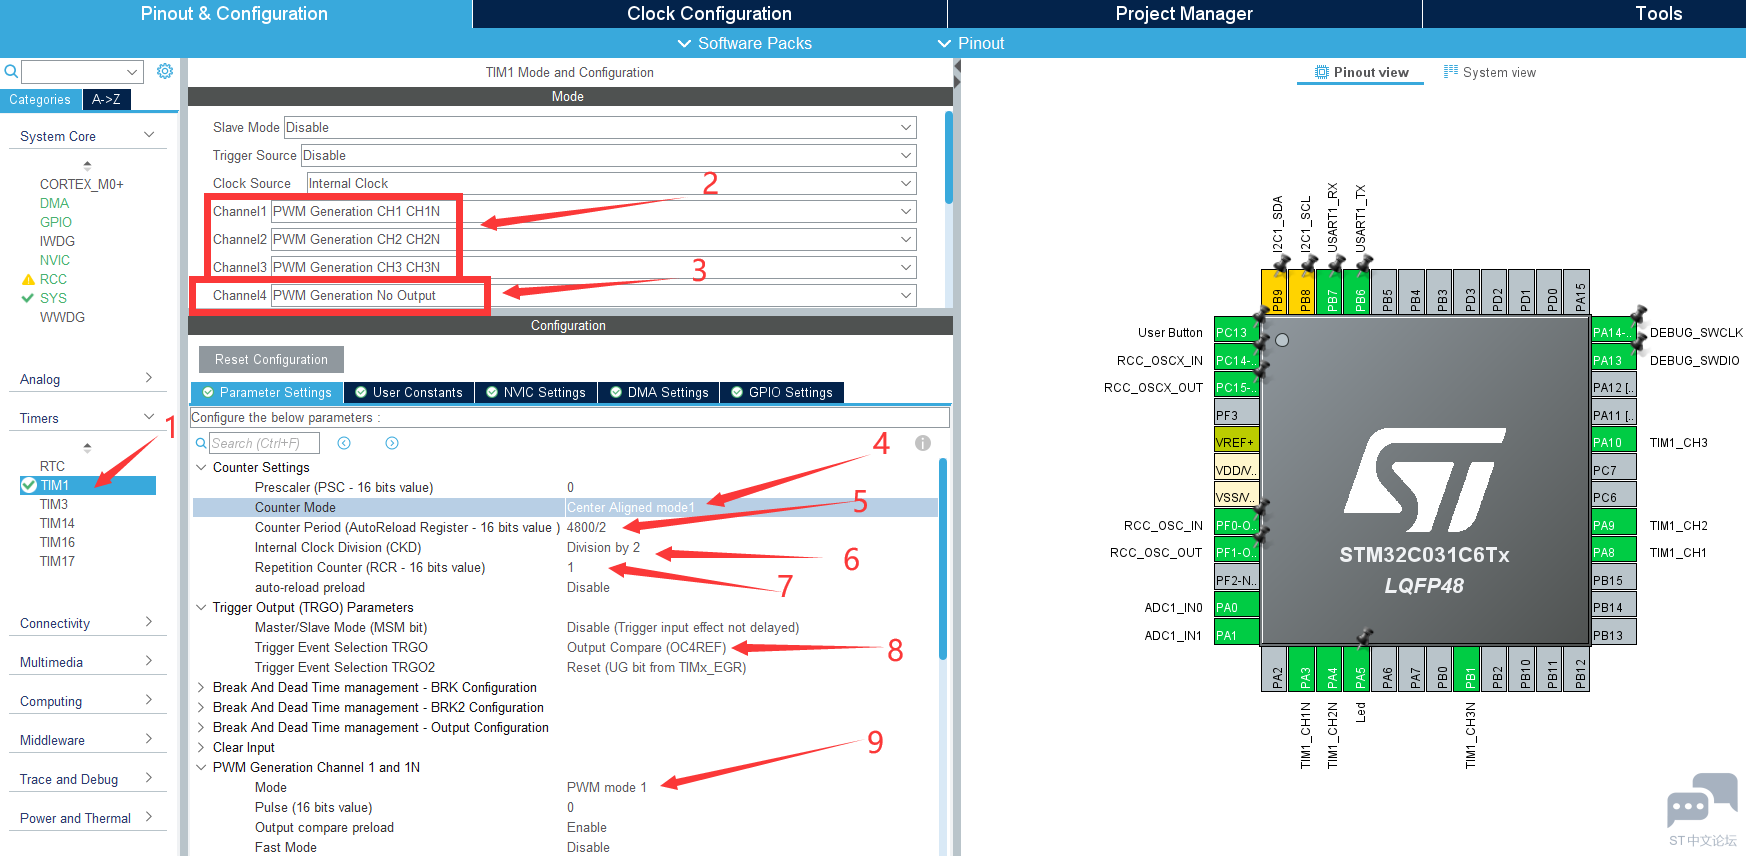Click the PB7 pin on the chip
The image size is (1746, 856).
point(1331,291)
